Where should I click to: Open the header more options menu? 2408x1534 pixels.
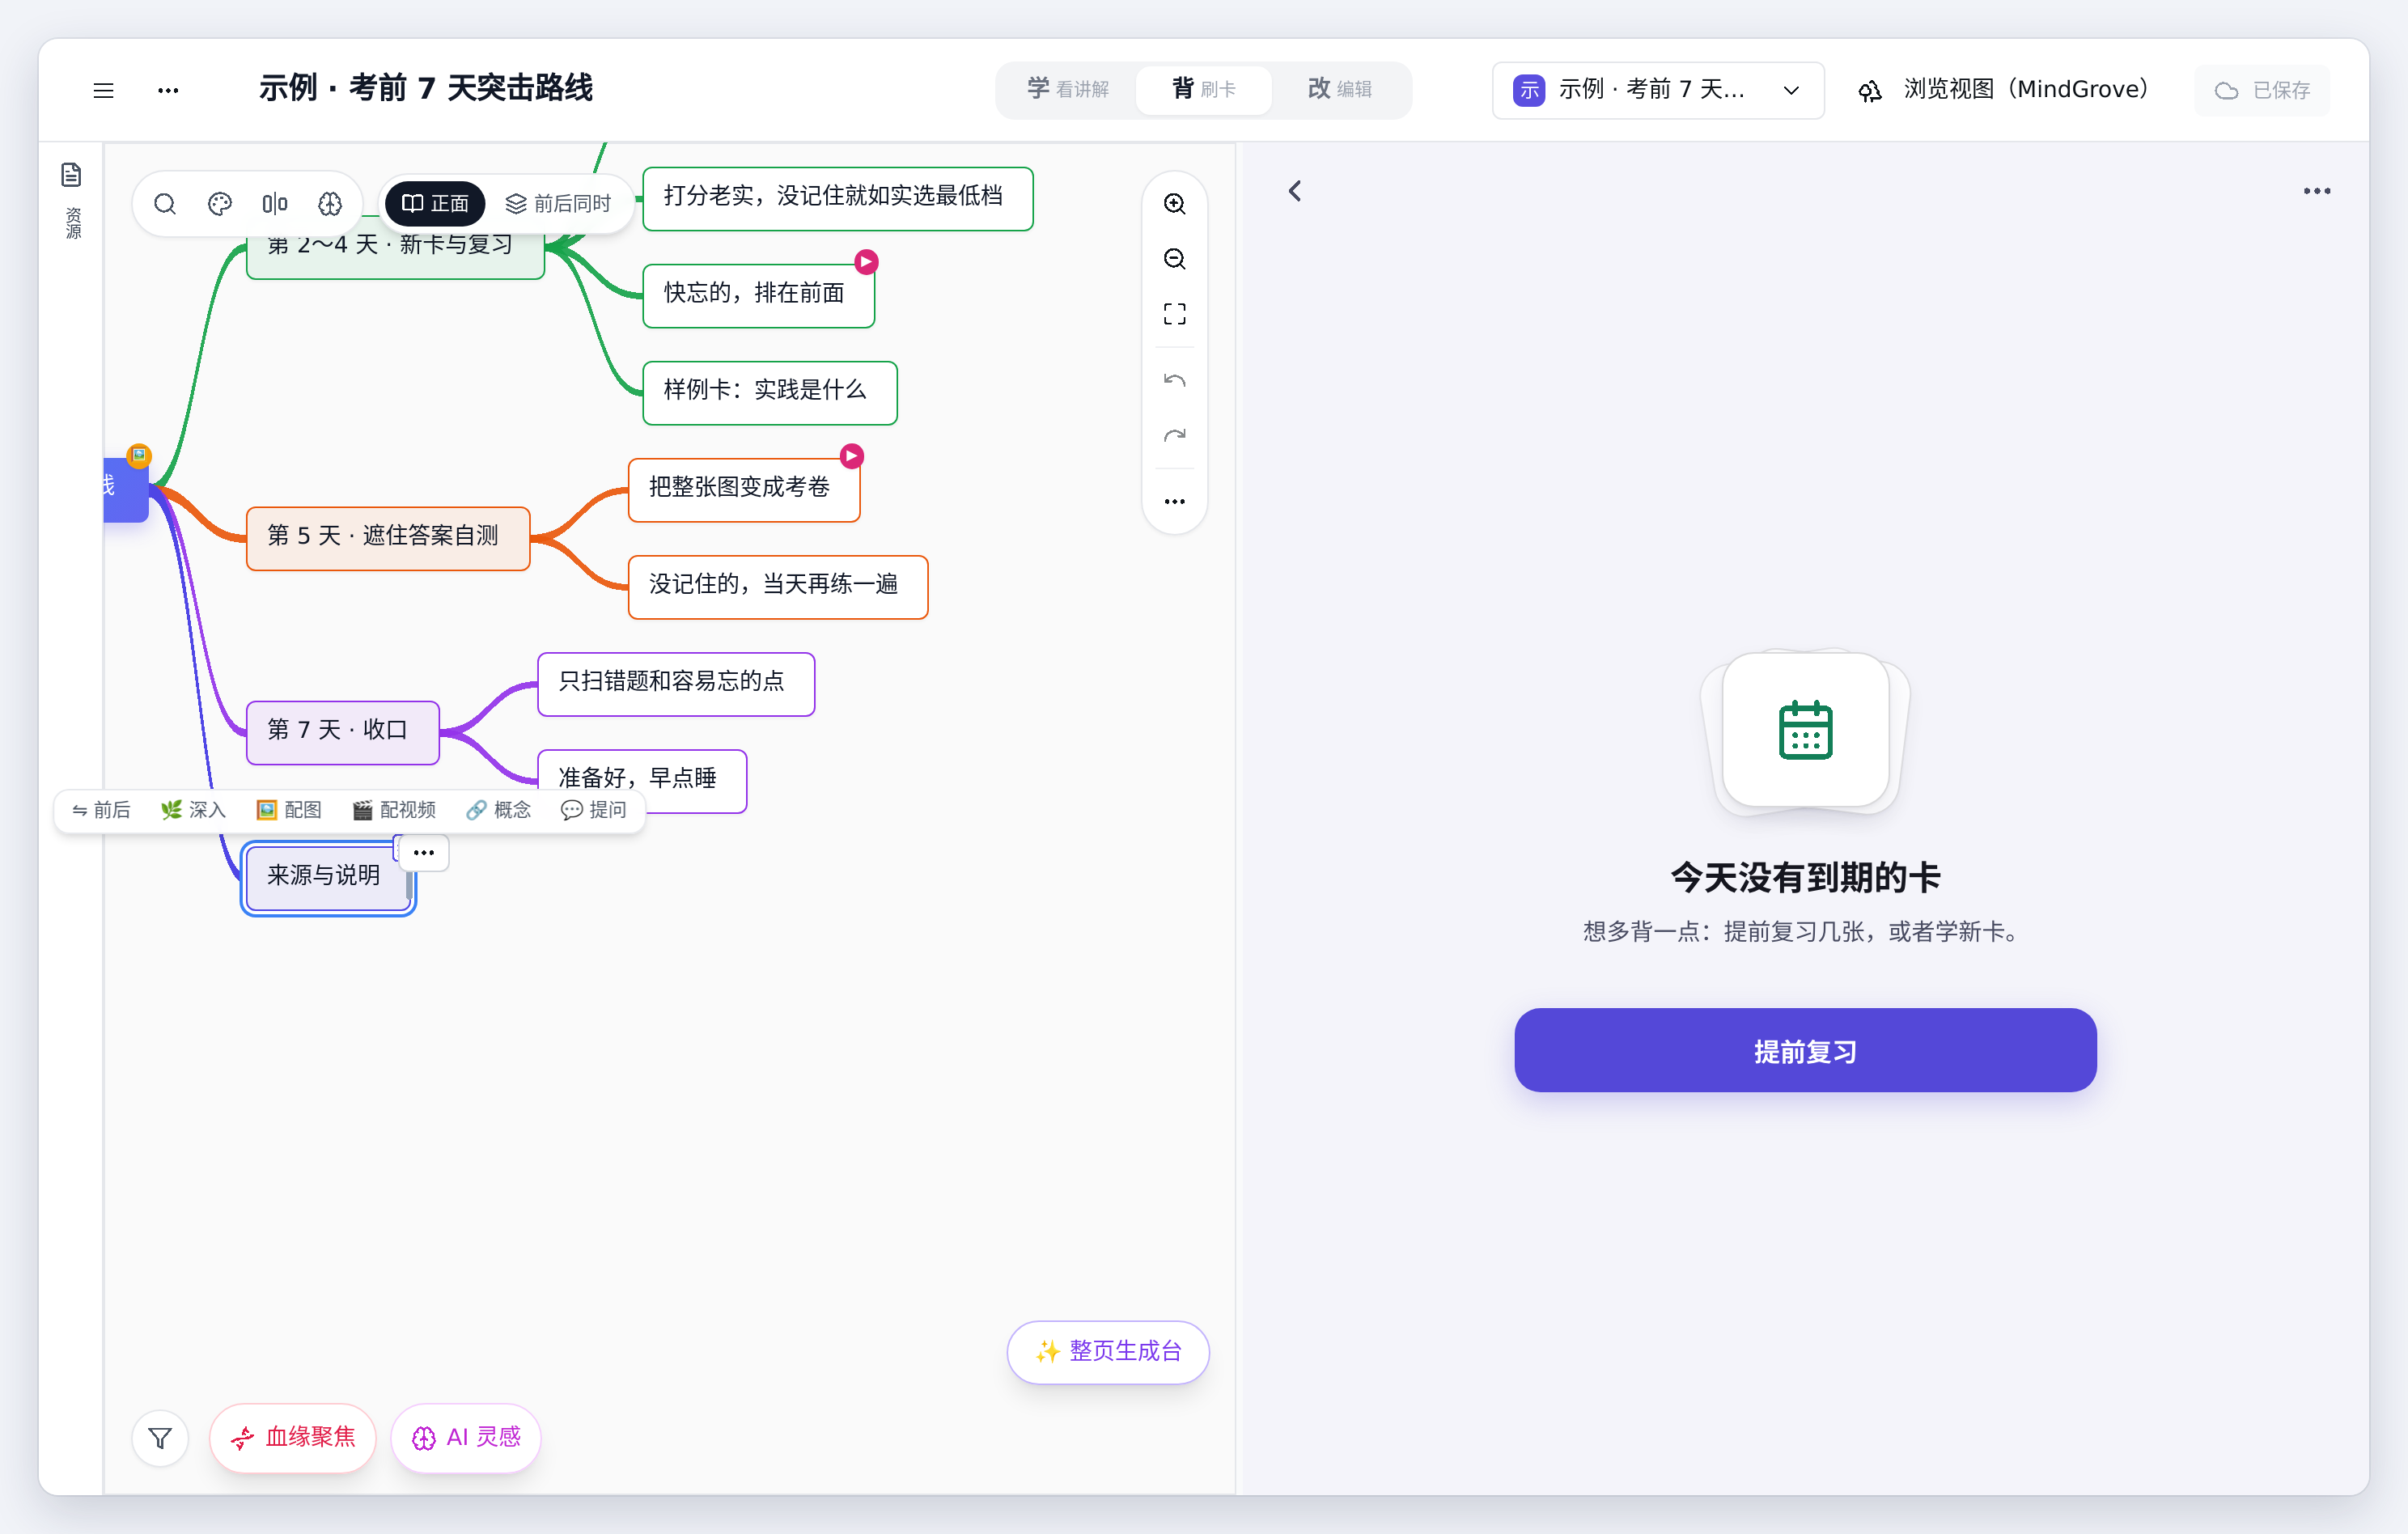(168, 90)
